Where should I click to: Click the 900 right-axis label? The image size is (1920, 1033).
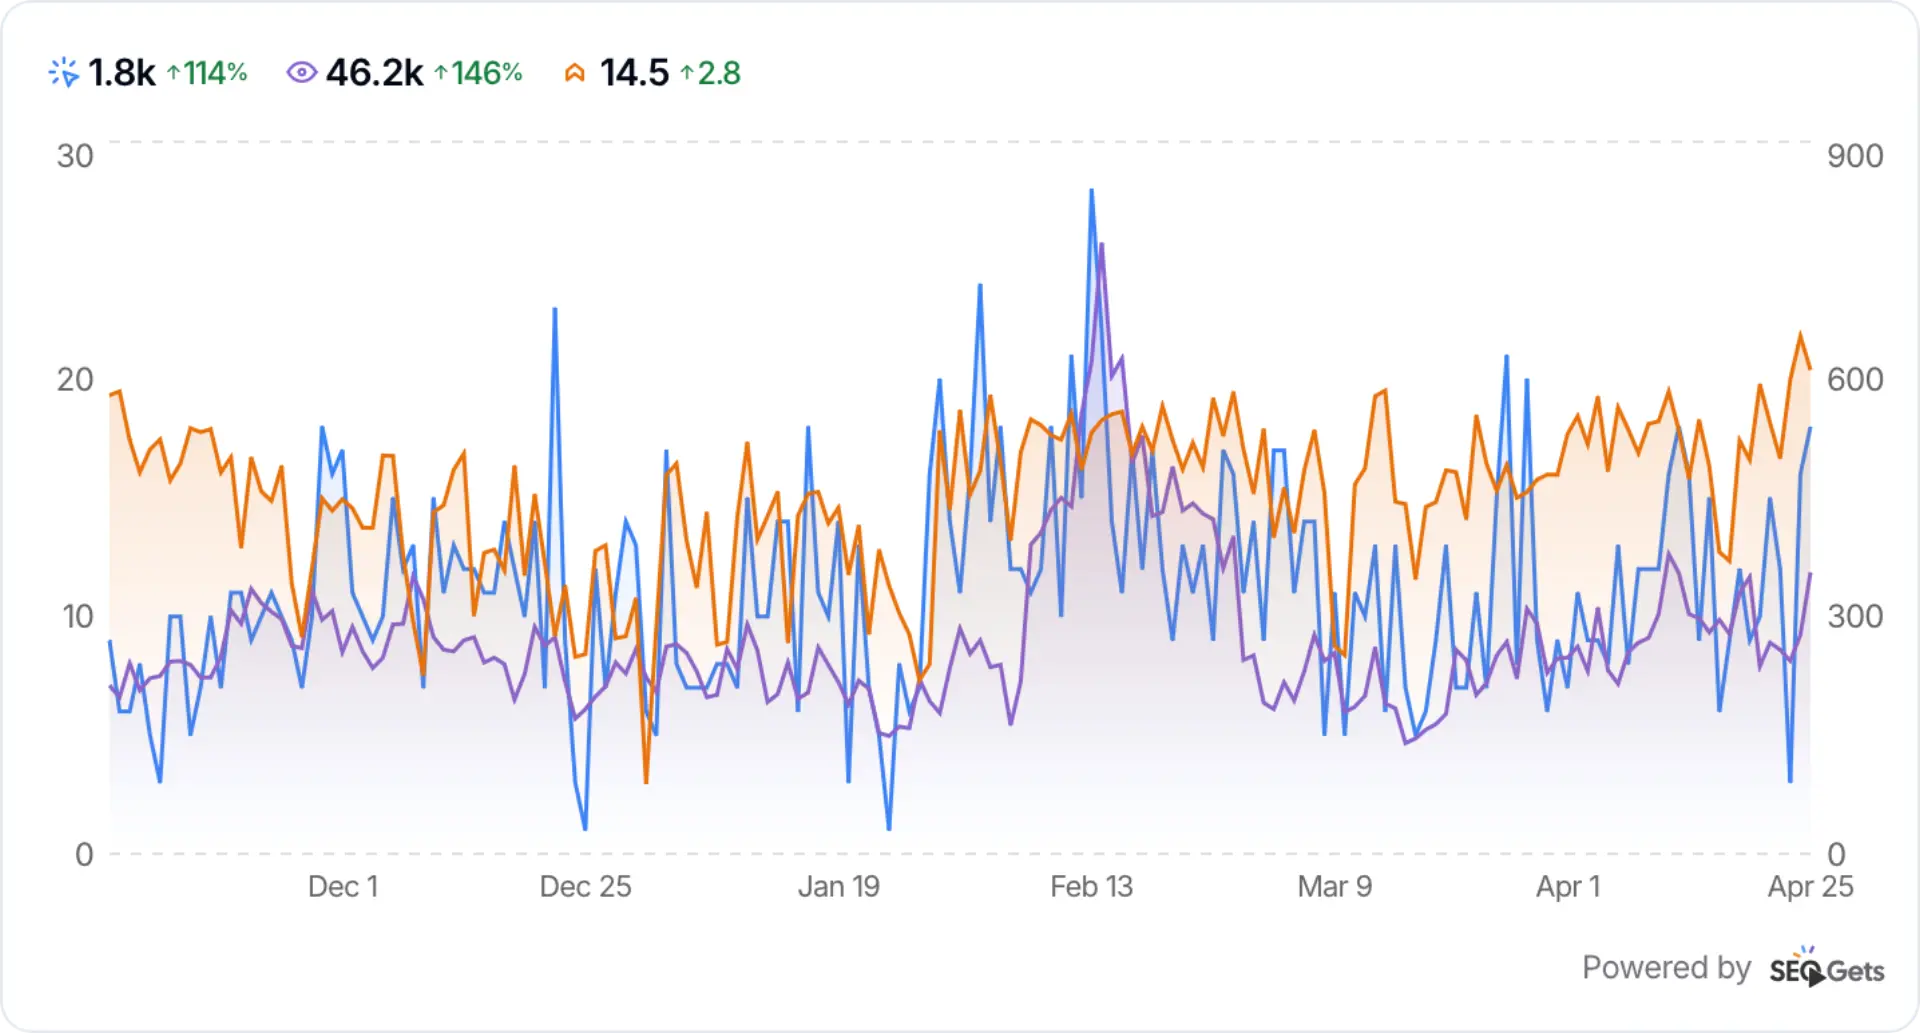point(1858,155)
